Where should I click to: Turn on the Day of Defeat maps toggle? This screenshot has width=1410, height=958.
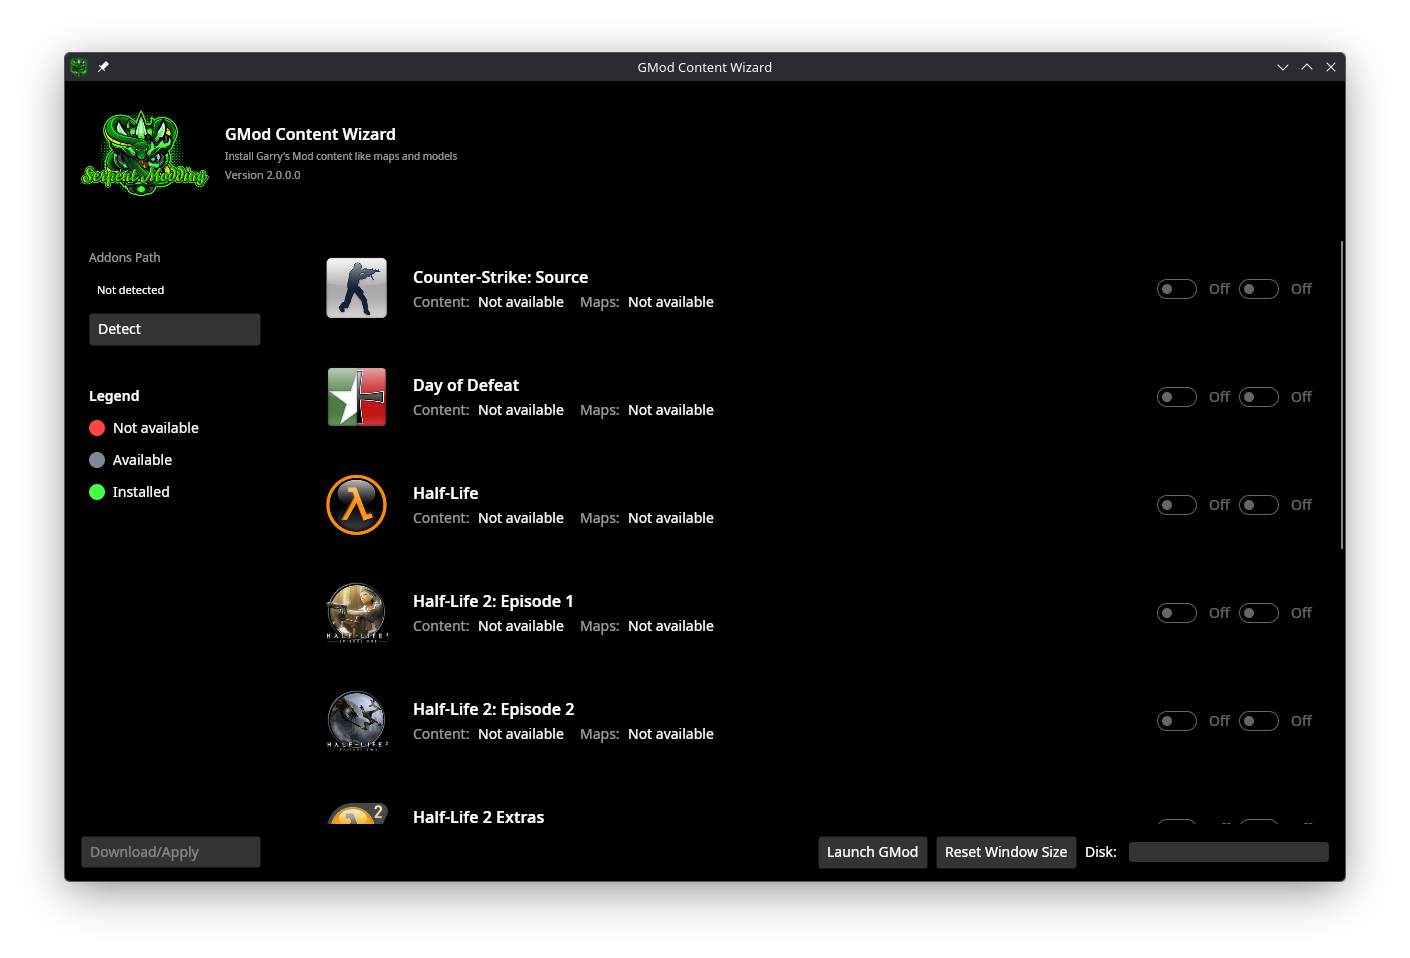pyautogui.click(x=1259, y=397)
